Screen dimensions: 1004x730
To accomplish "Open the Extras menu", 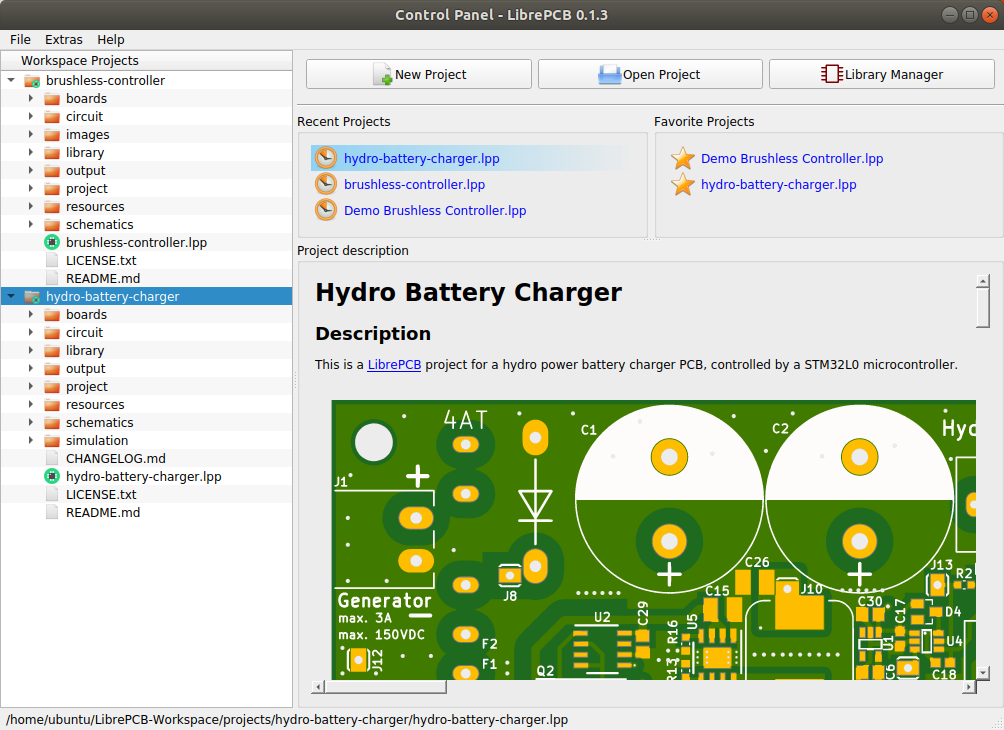I will click(x=64, y=40).
